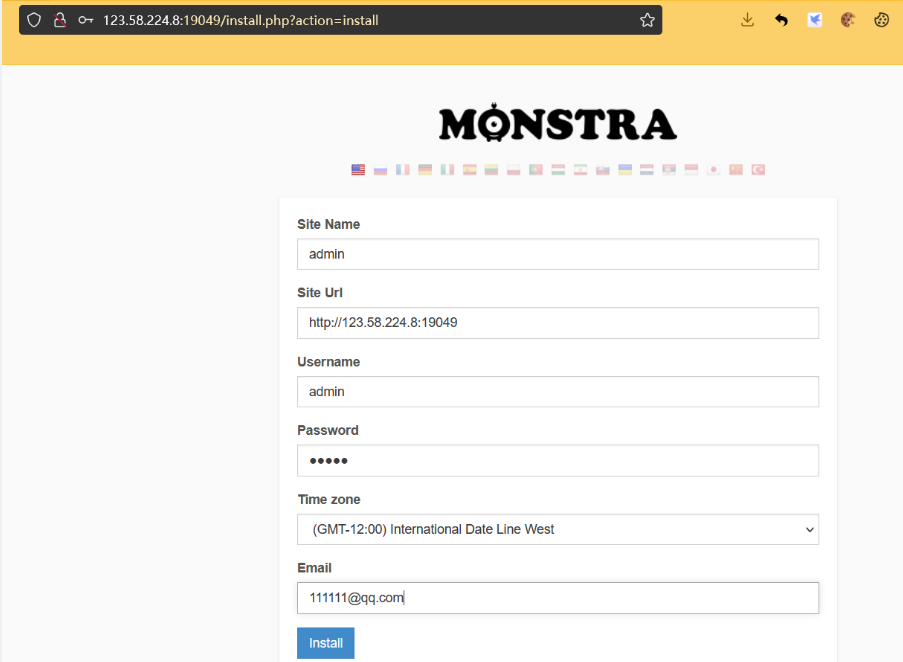903x662 pixels.
Task: Open the saved password key icon
Action: (86, 20)
